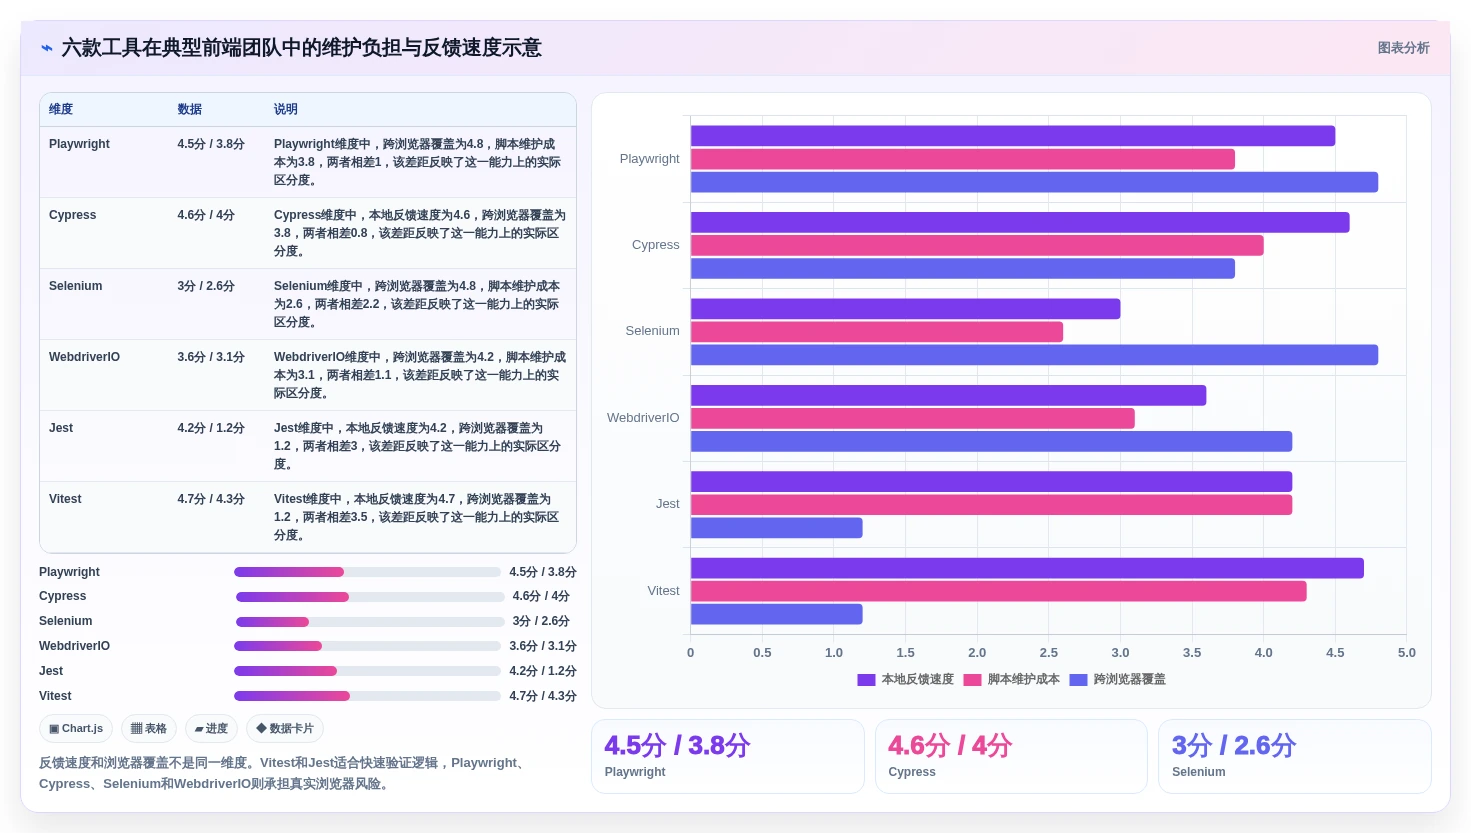Select the Playwright table row name
The height and width of the screenshot is (833, 1471).
(79, 144)
